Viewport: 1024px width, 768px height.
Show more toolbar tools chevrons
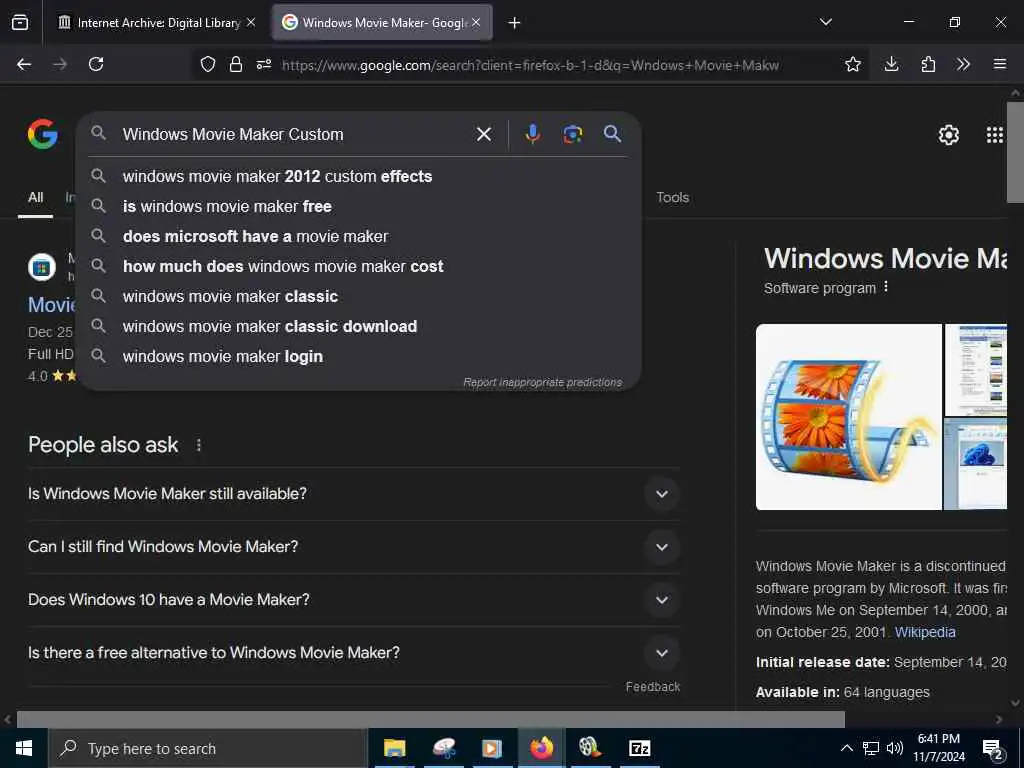963,64
